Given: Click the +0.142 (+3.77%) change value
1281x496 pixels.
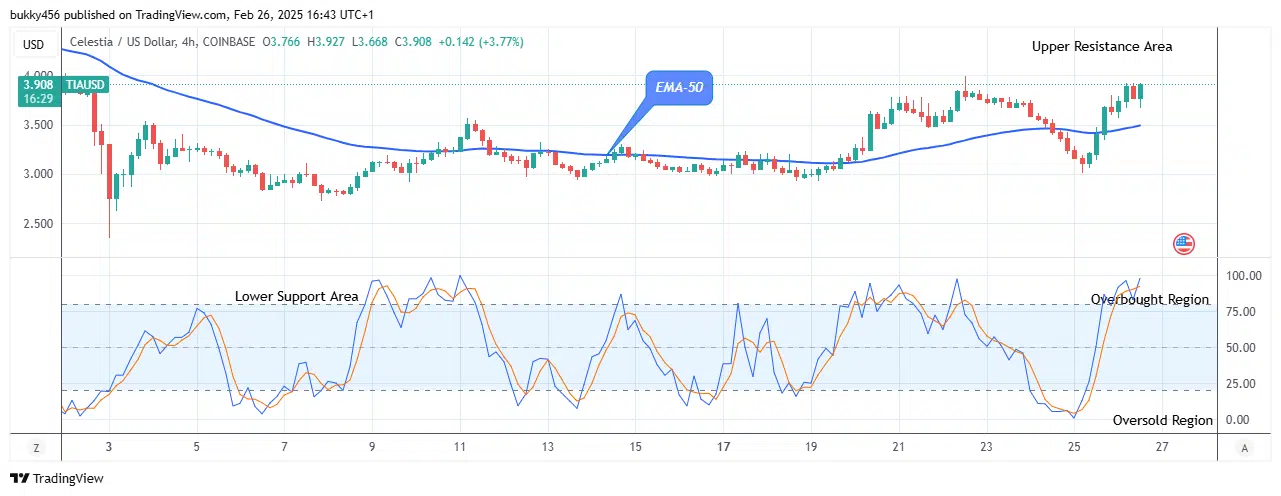Looking at the screenshot, I should (480, 42).
